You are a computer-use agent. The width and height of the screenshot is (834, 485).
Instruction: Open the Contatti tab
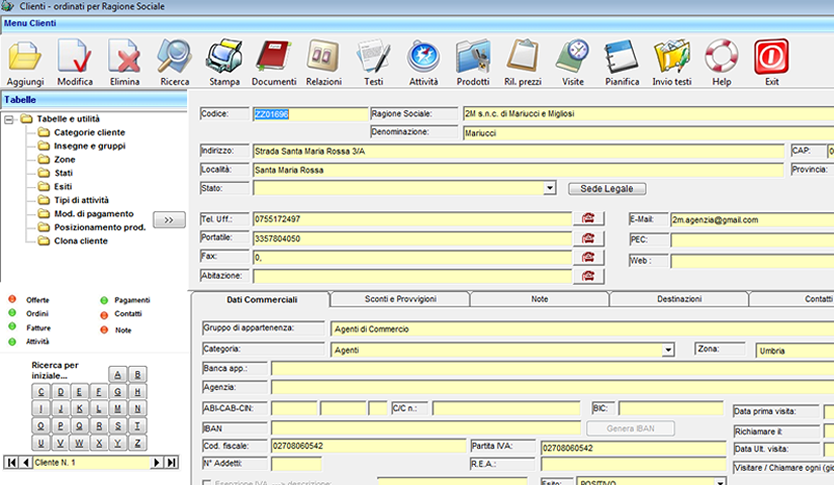click(x=792, y=299)
